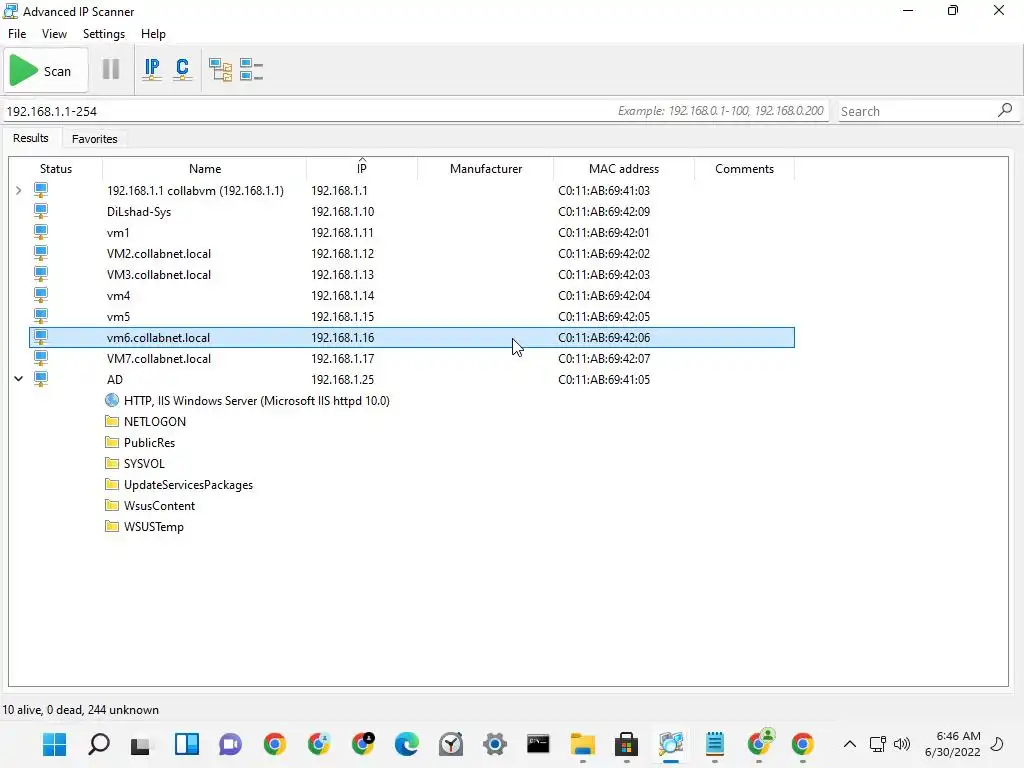1024x768 pixels.
Task: Collapse the AD host row
Action: tap(18, 379)
